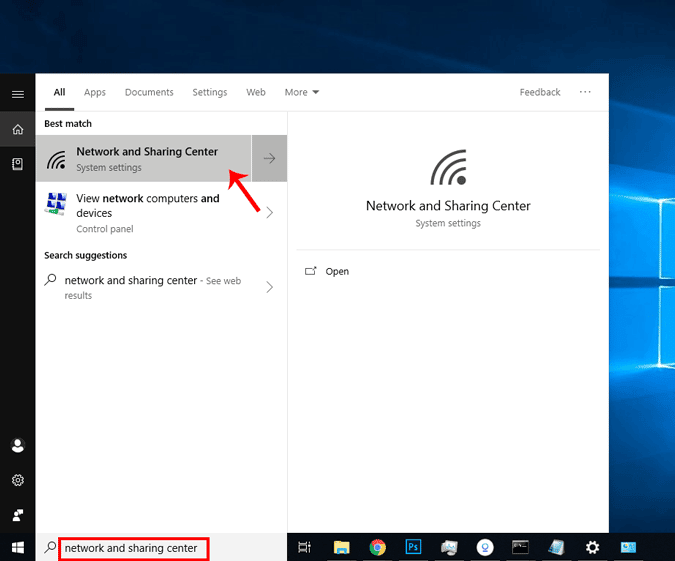This screenshot has width=675, height=561.
Task: Open the white circular app icon on taskbar
Action: [x=485, y=547]
